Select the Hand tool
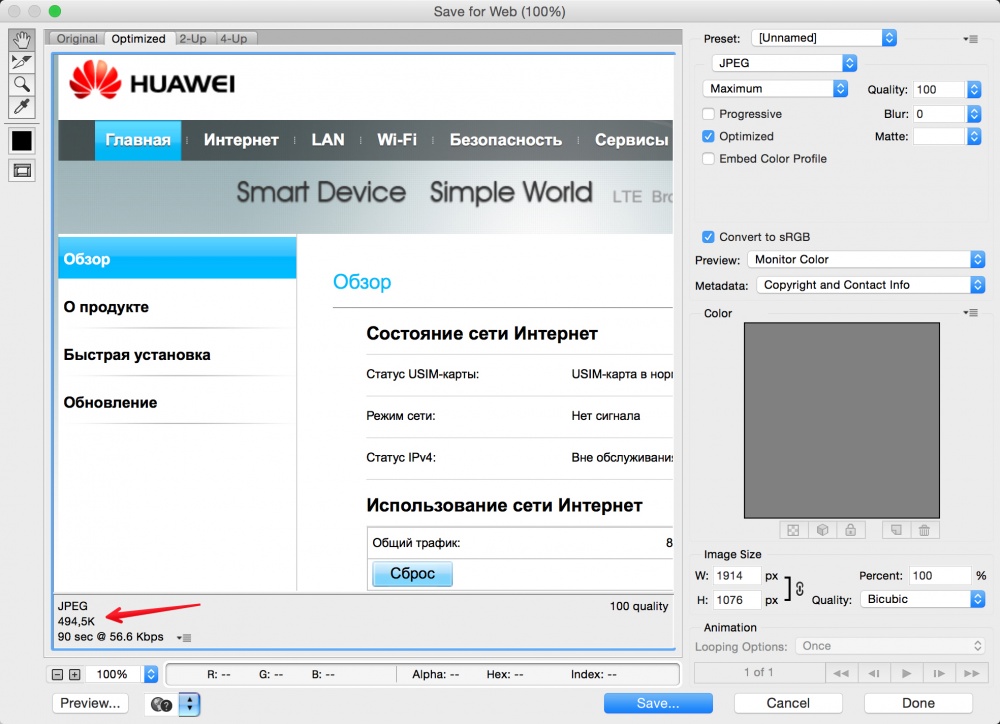The width and height of the screenshot is (1000, 724). (x=22, y=40)
